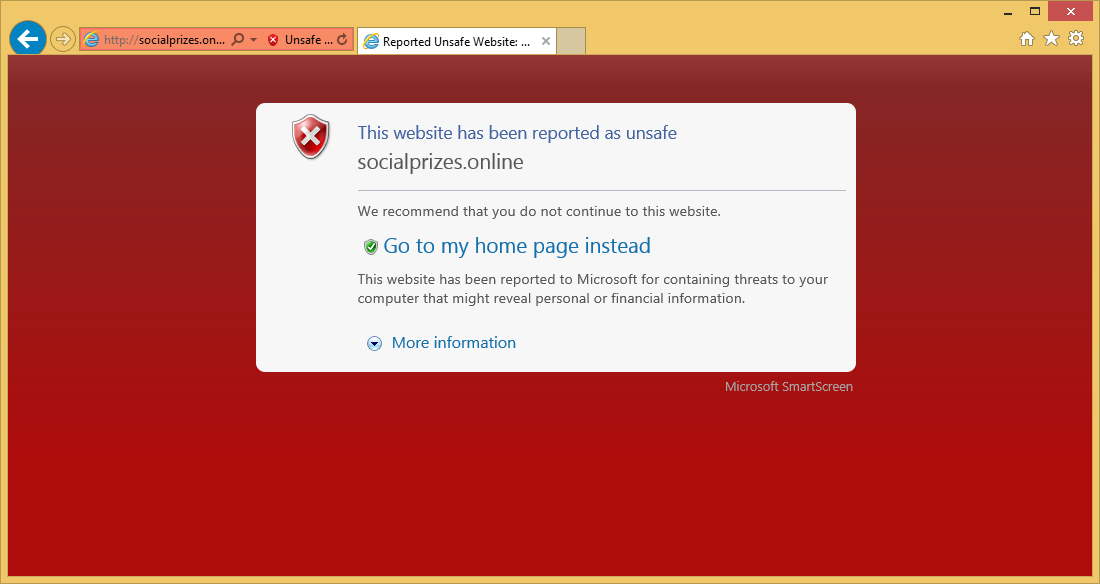1100x584 pixels.
Task: Refresh the page with the reload icon
Action: pos(342,40)
